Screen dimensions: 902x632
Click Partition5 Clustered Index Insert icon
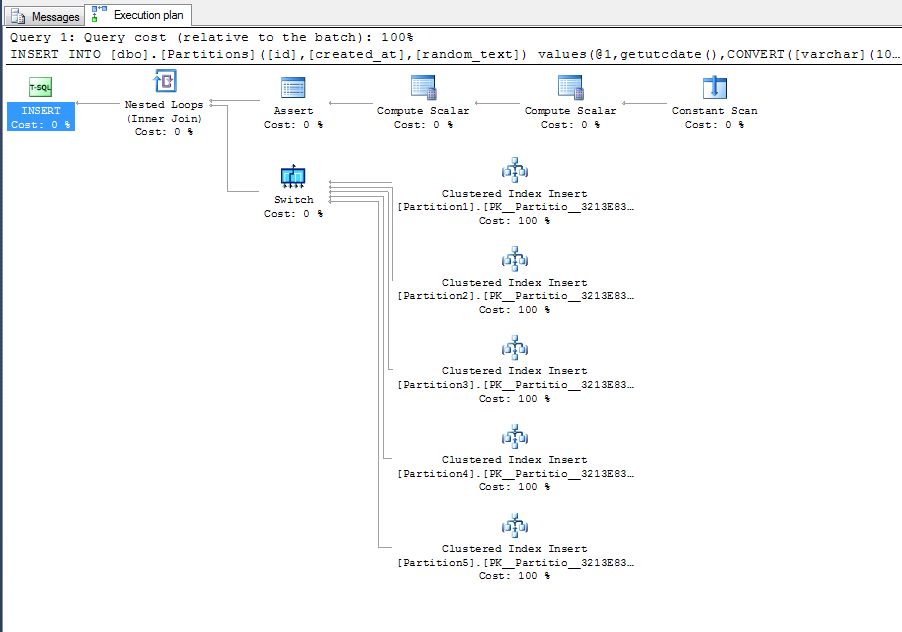pyautogui.click(x=514, y=525)
